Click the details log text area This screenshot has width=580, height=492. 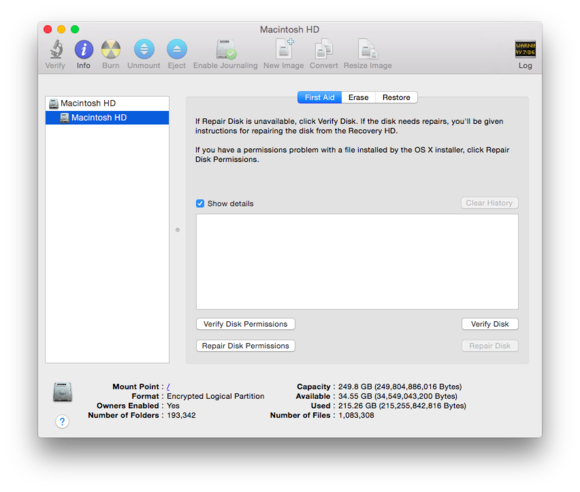coord(357,262)
